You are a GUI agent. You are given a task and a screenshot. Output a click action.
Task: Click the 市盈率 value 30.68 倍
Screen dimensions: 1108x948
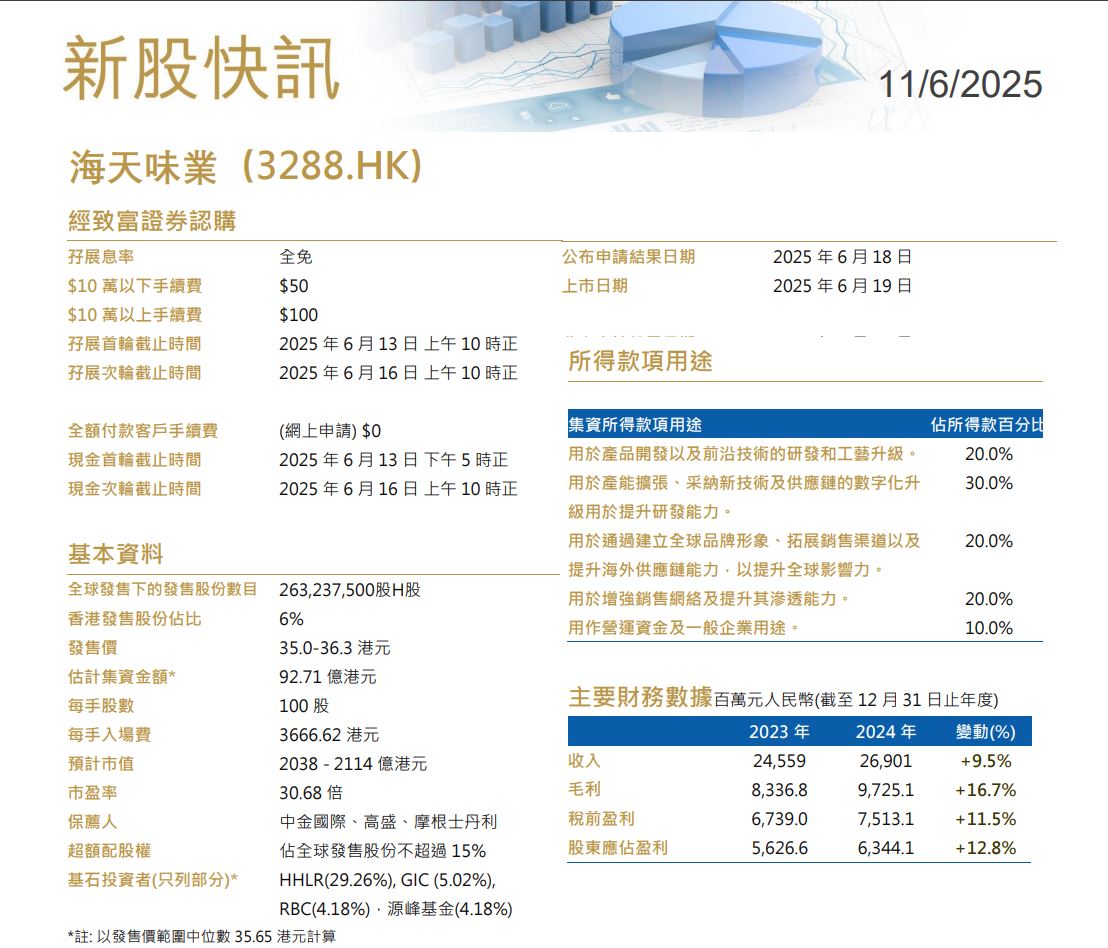coord(311,793)
